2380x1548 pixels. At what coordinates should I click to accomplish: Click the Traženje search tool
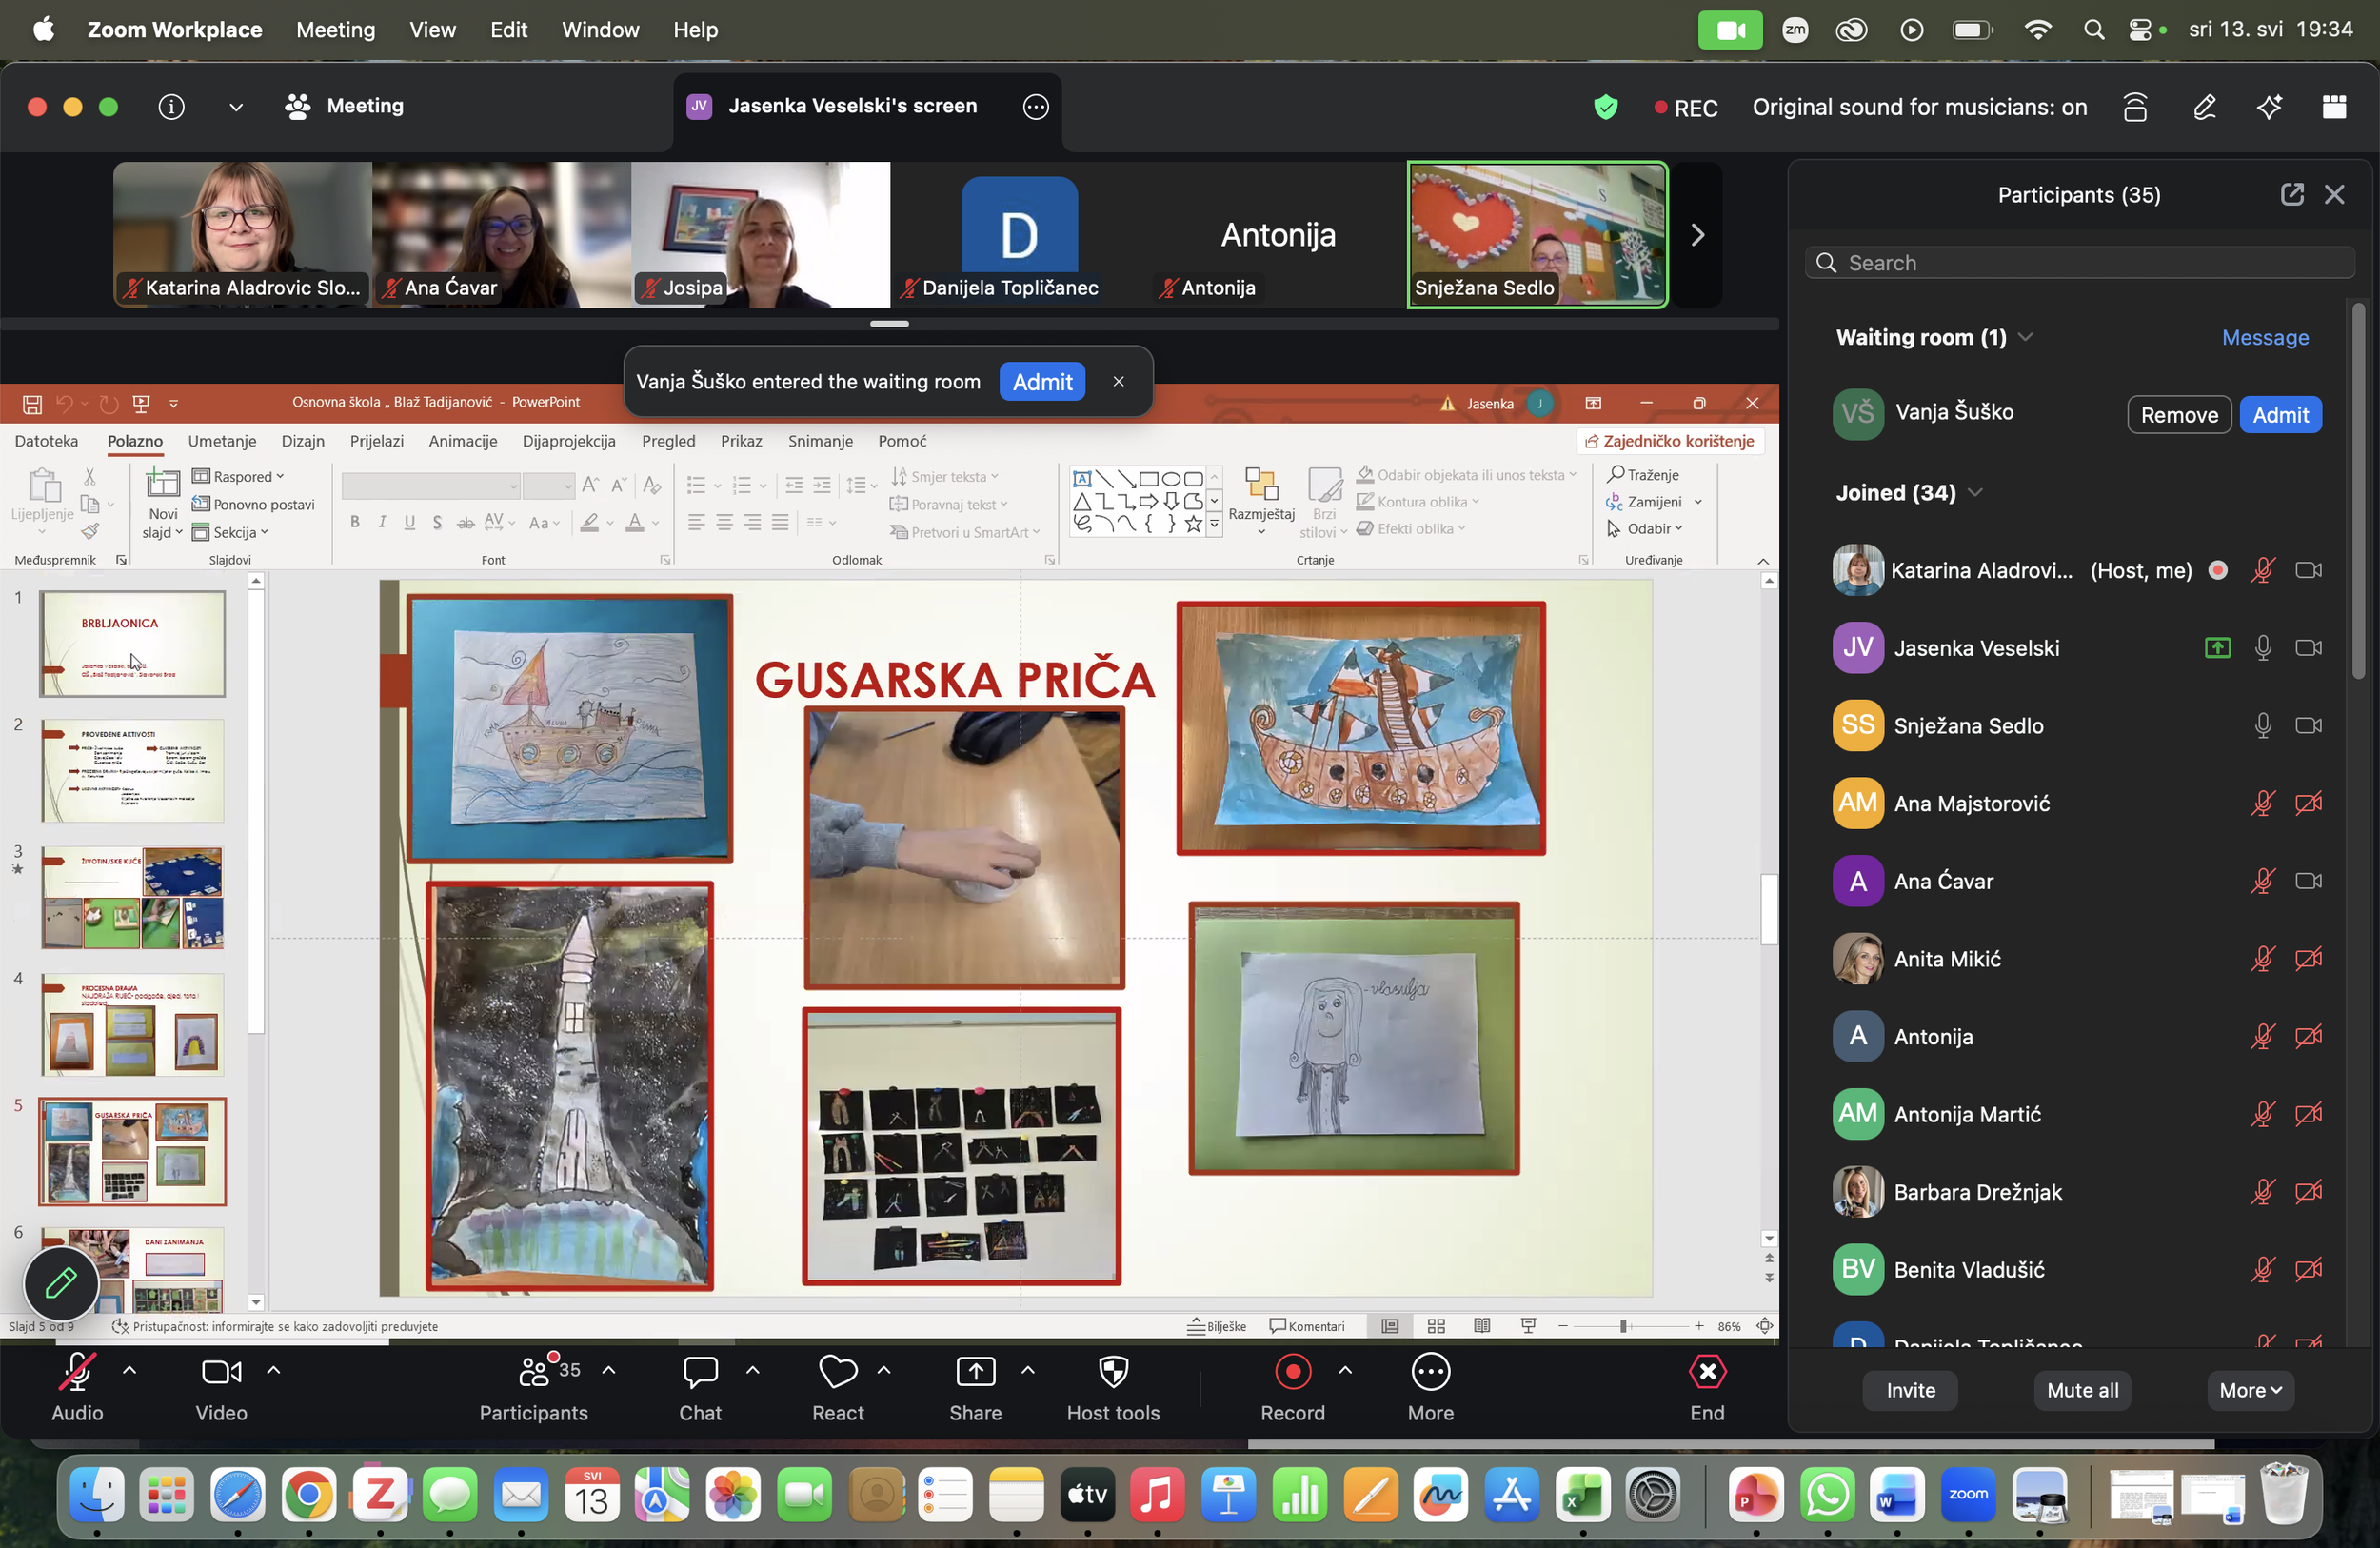click(x=1642, y=474)
